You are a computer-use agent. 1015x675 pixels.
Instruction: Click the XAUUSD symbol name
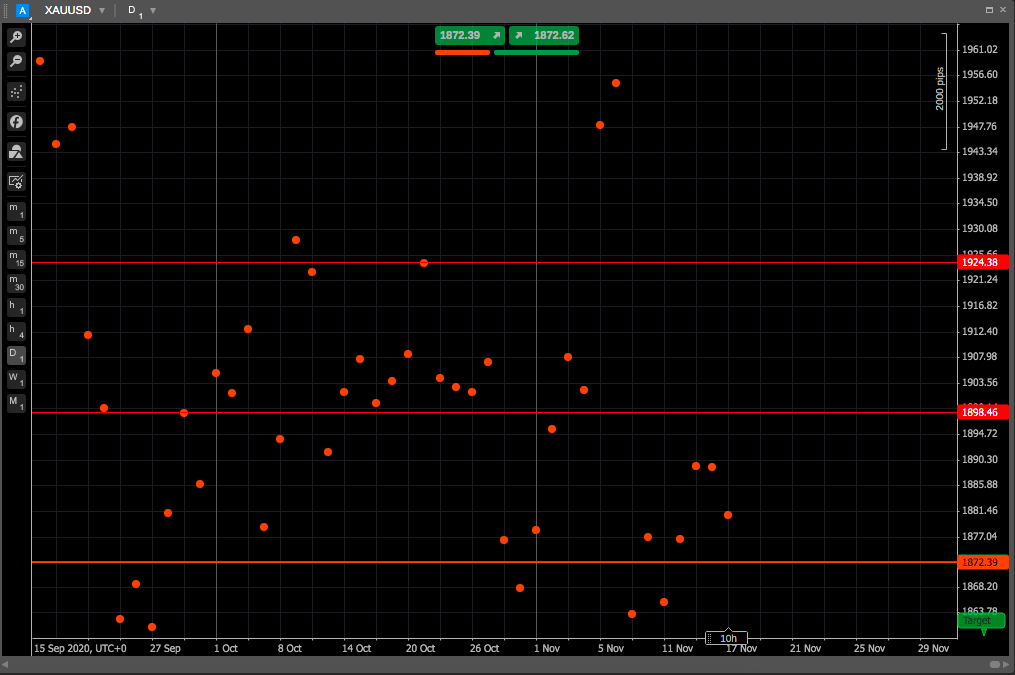click(x=67, y=10)
